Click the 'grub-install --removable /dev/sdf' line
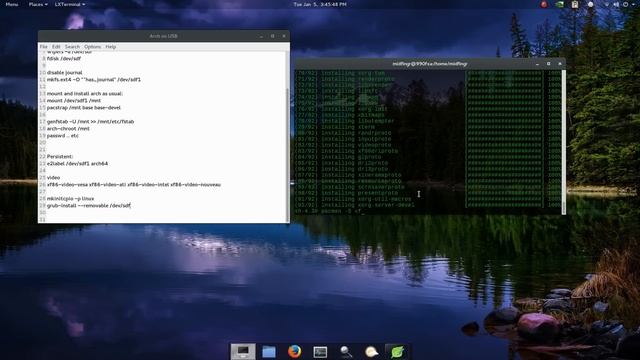Image resolution: width=640 pixels, height=360 pixels. [89, 206]
